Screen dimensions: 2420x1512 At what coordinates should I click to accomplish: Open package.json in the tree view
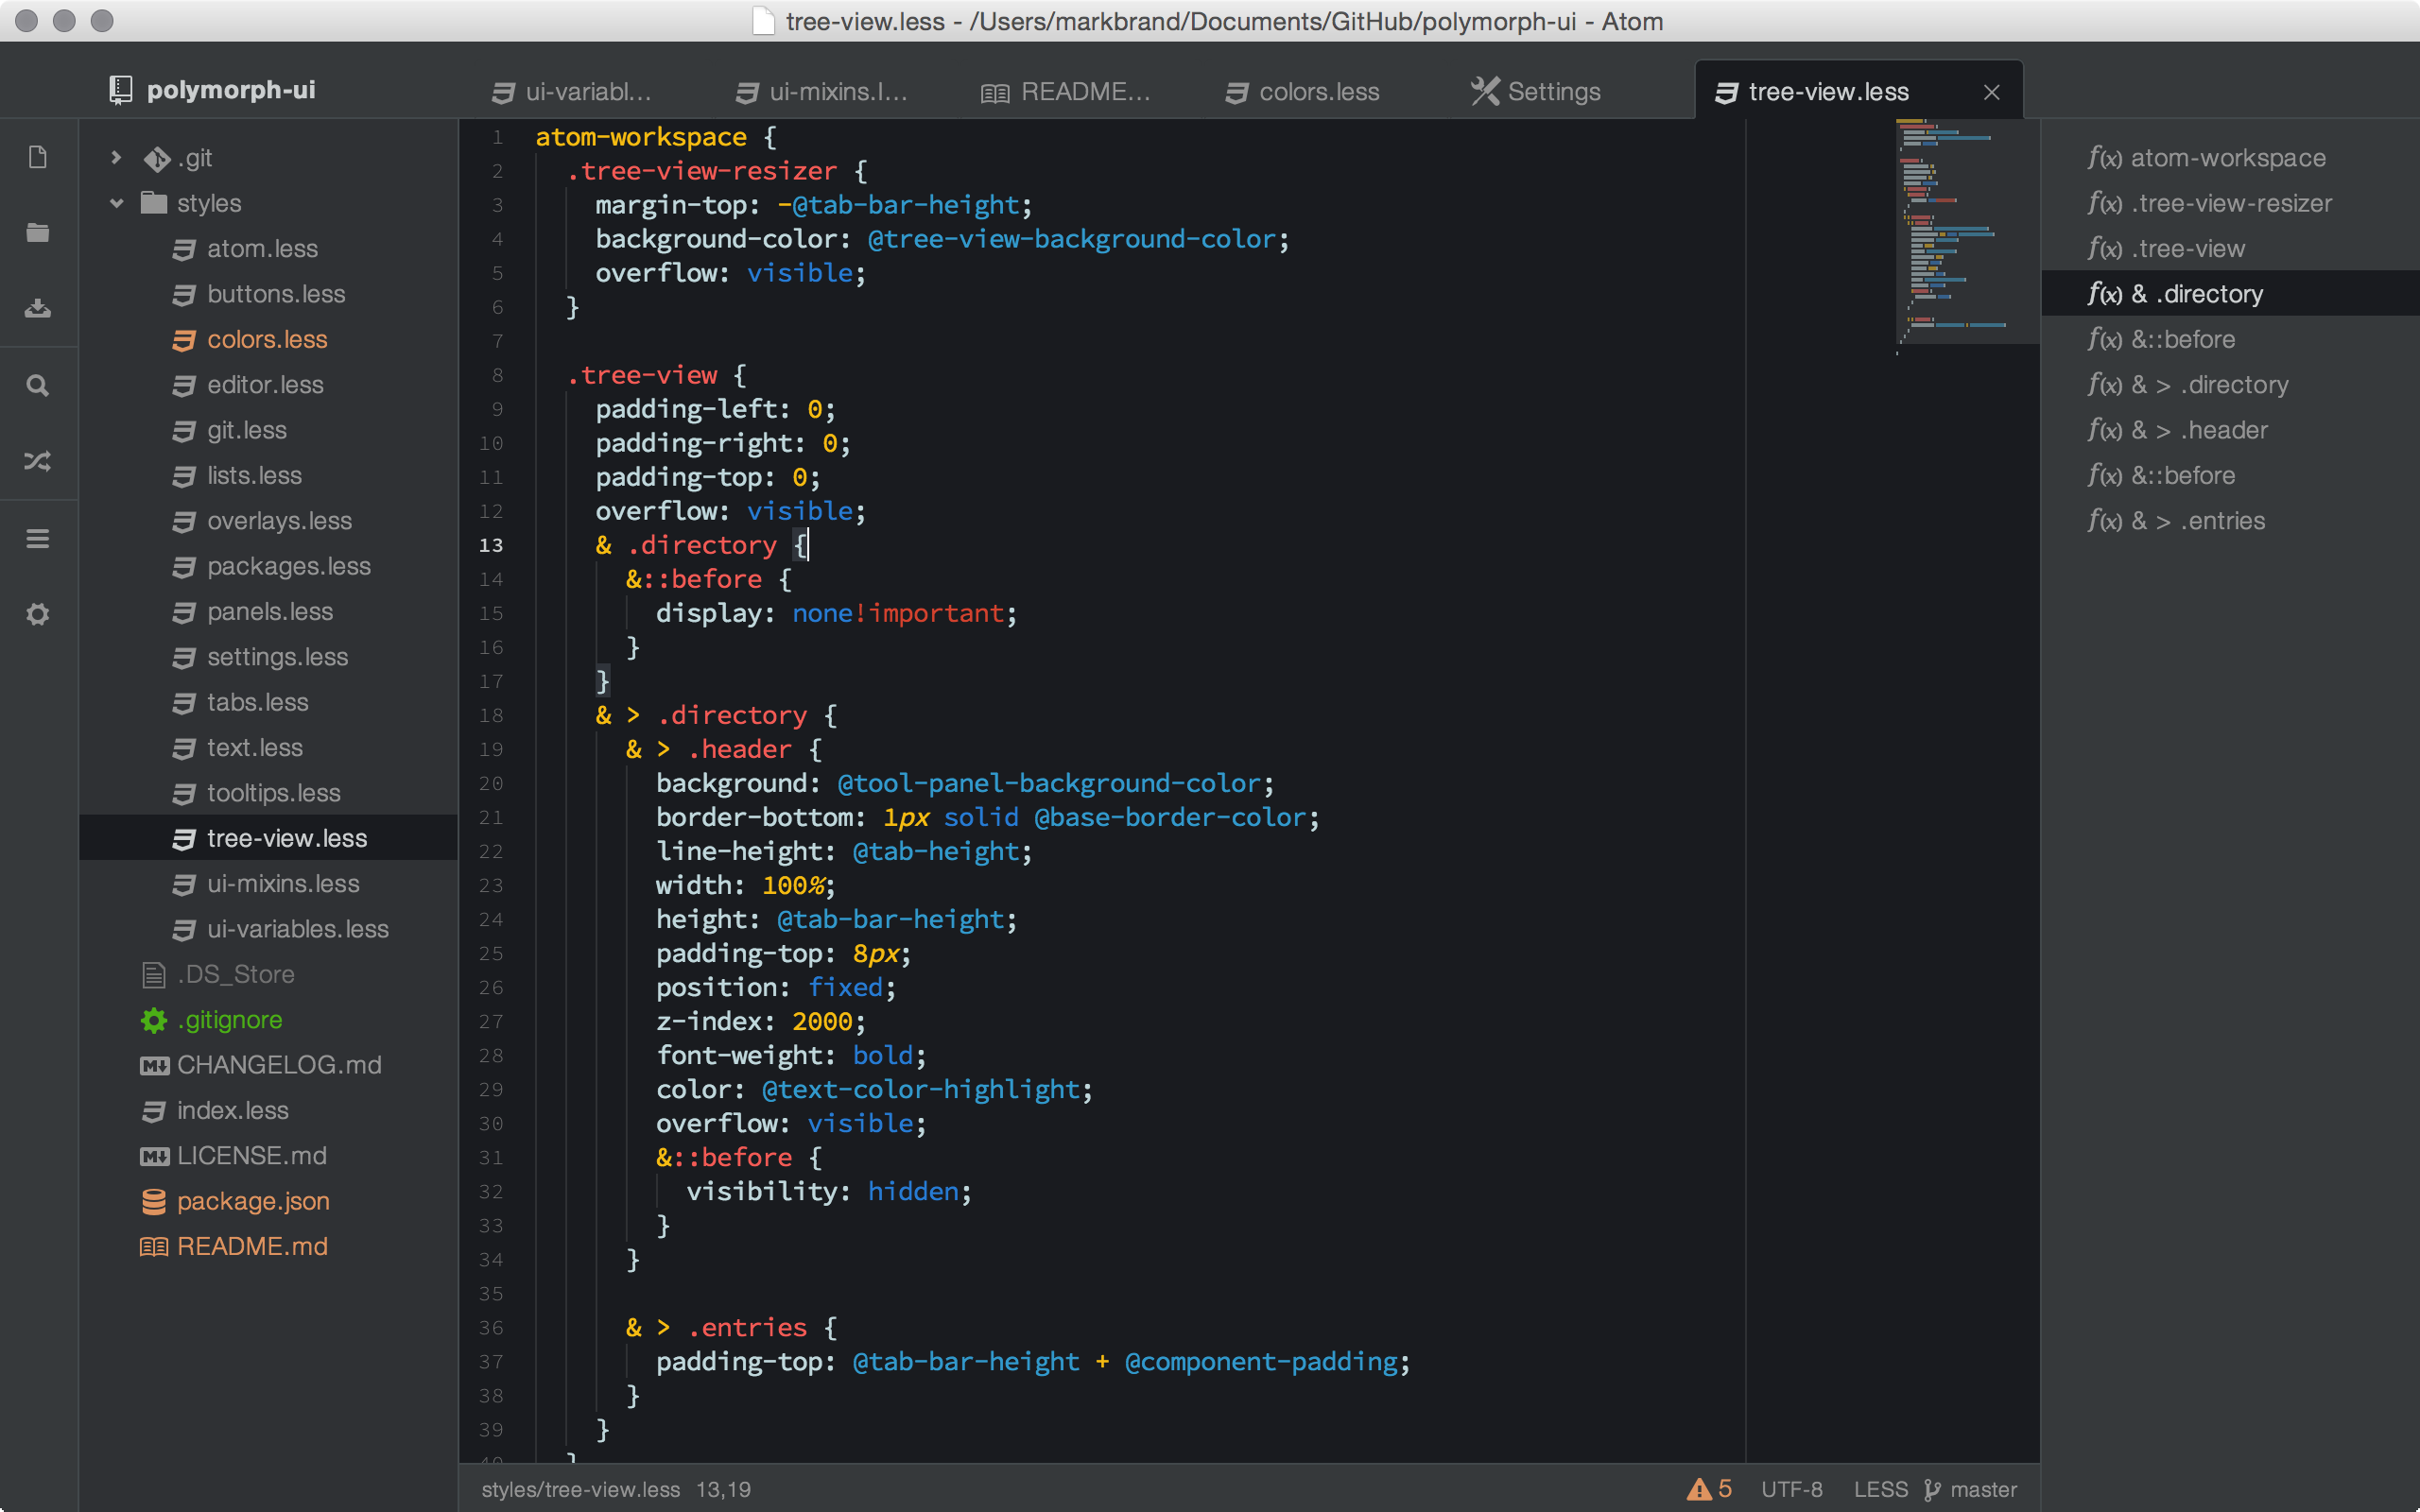(253, 1201)
